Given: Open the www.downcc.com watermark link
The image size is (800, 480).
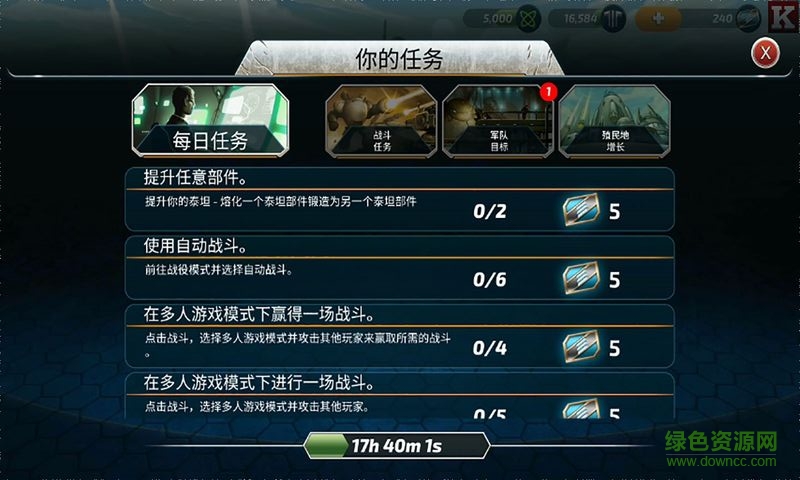Looking at the screenshot, I should pos(721,462).
